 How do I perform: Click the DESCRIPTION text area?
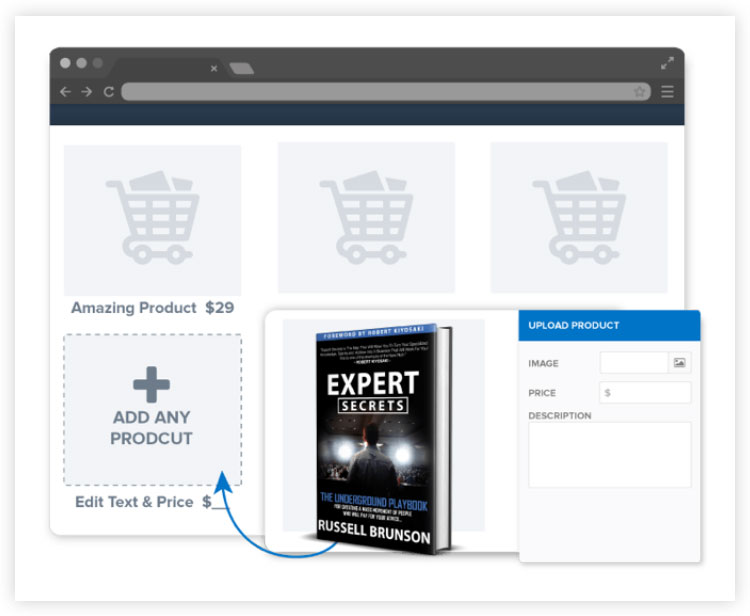(609, 455)
